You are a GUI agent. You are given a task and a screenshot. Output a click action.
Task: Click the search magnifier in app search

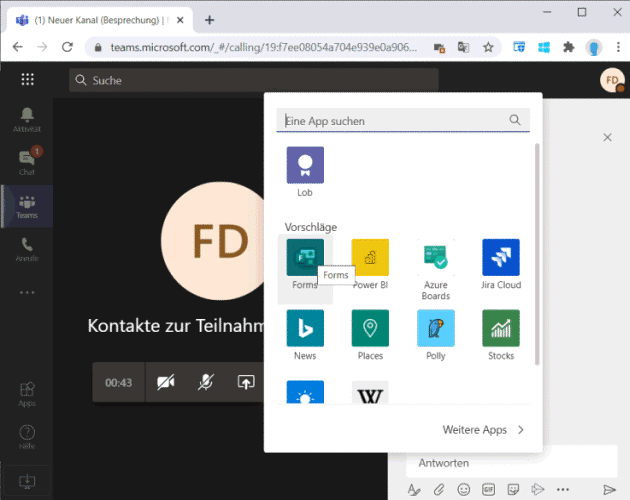point(515,120)
